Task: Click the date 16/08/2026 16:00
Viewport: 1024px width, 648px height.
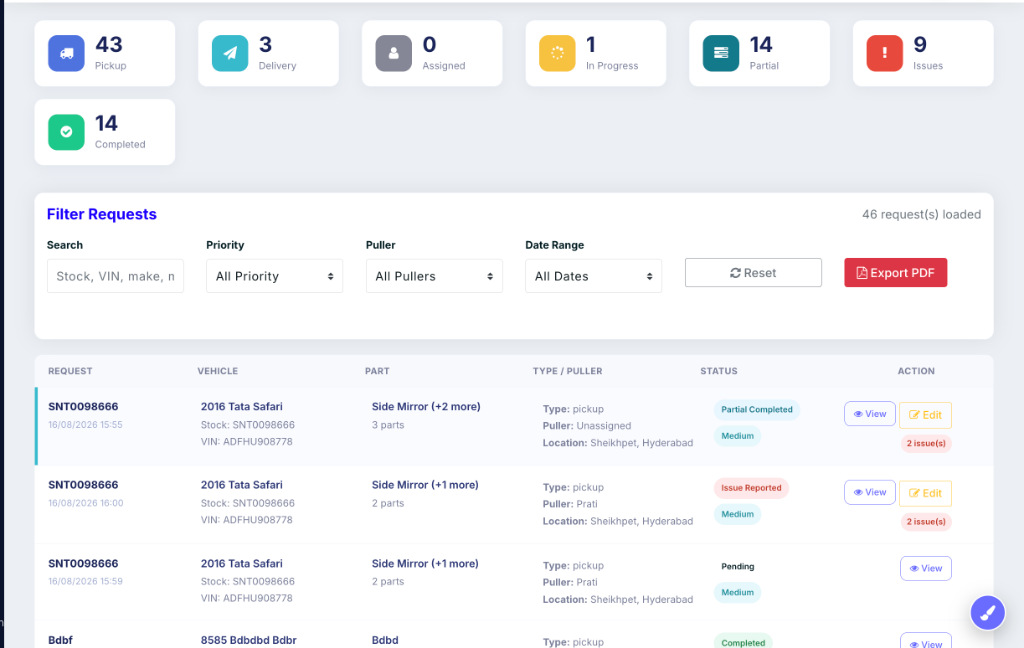Action: (86, 503)
